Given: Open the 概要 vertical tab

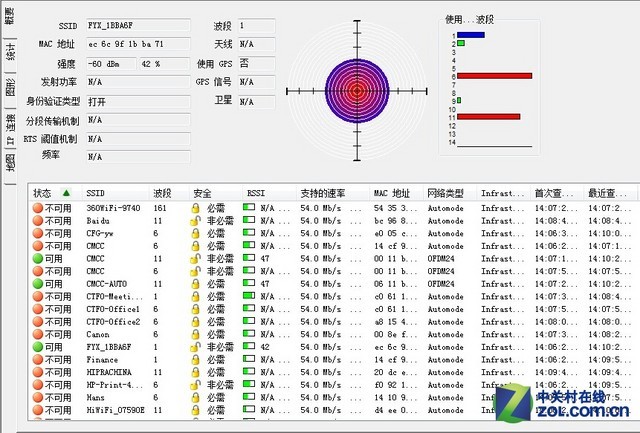Looking at the screenshot, I should (9, 17).
